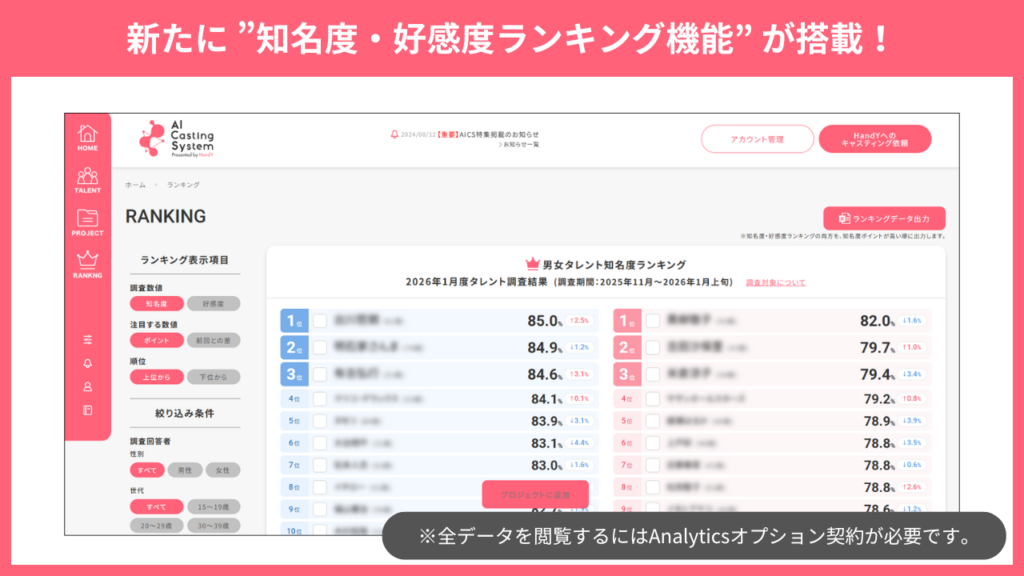Screen dimensions: 1024x576
Task: Open the sliders settings icon in sidebar
Action: 88,340
